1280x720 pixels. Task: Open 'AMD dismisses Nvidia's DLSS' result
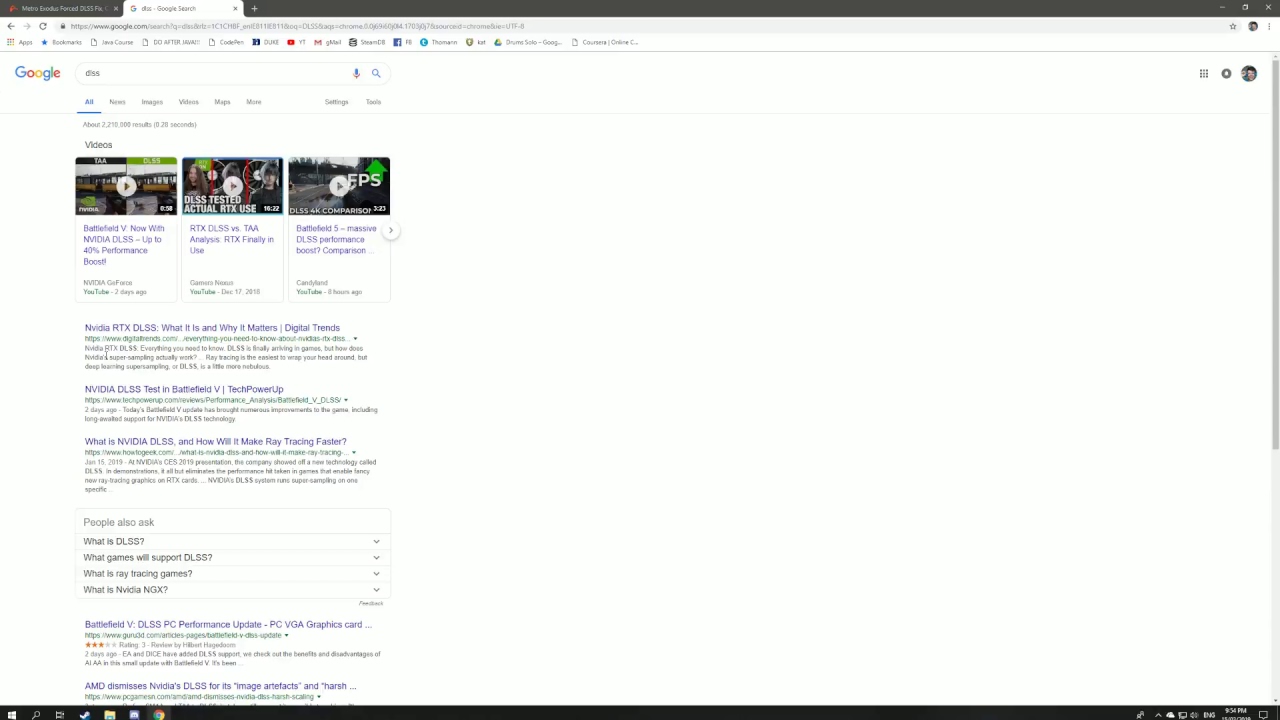click(x=220, y=686)
